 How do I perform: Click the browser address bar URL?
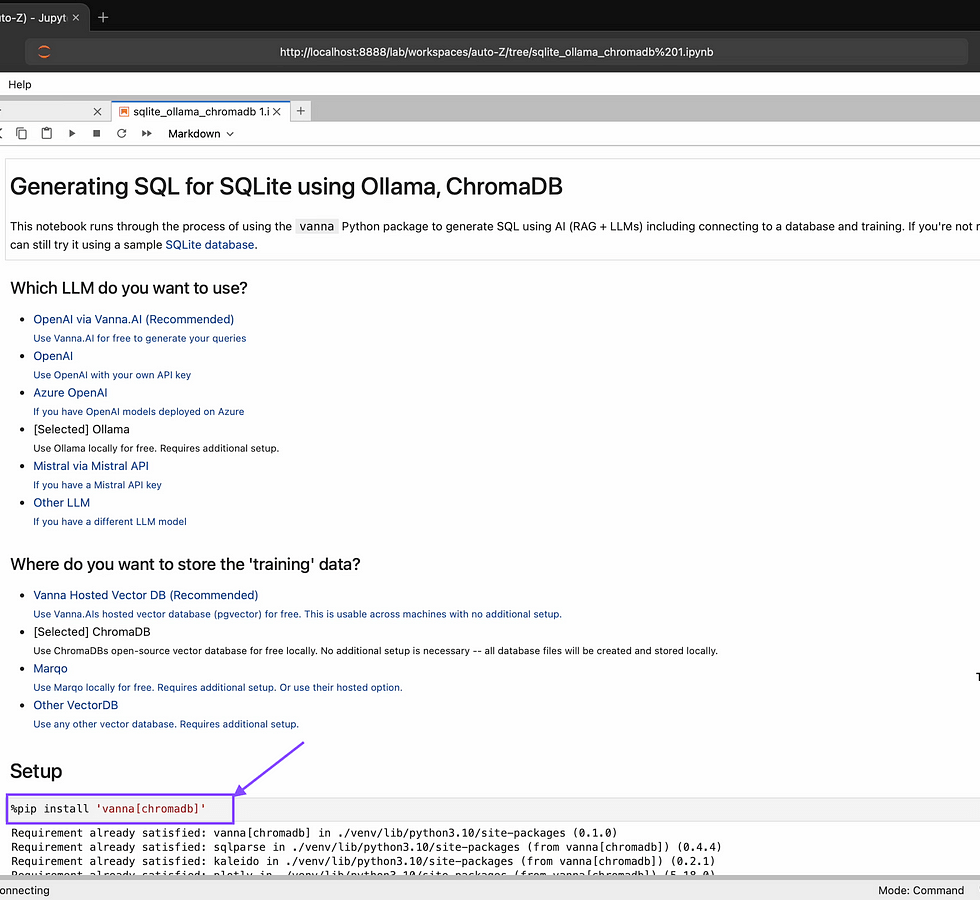pos(496,52)
